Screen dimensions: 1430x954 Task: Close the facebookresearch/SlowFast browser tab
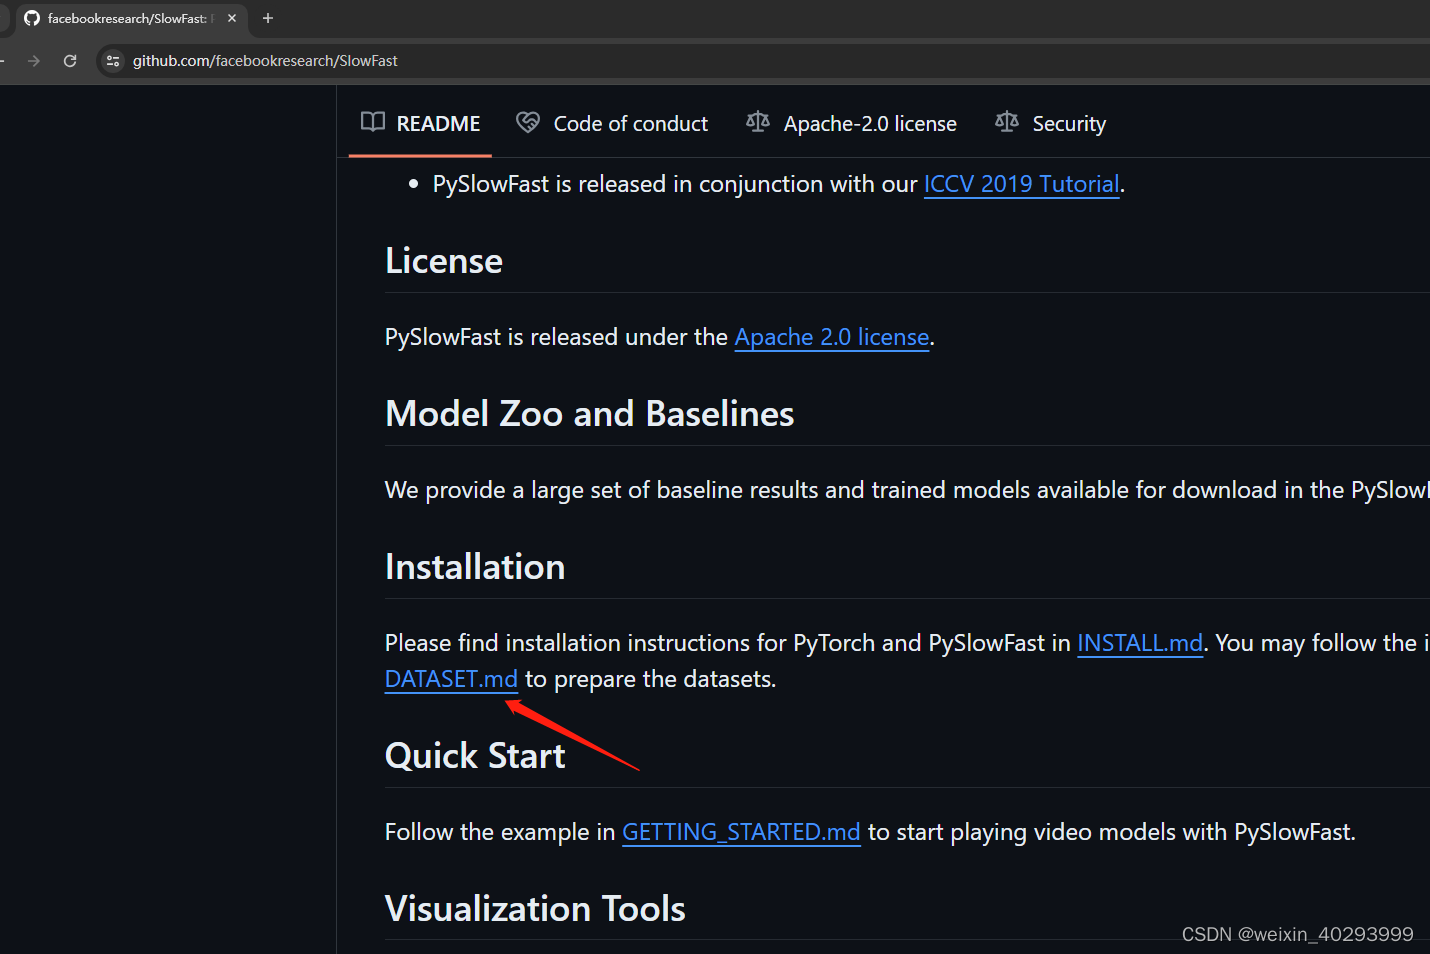(232, 18)
